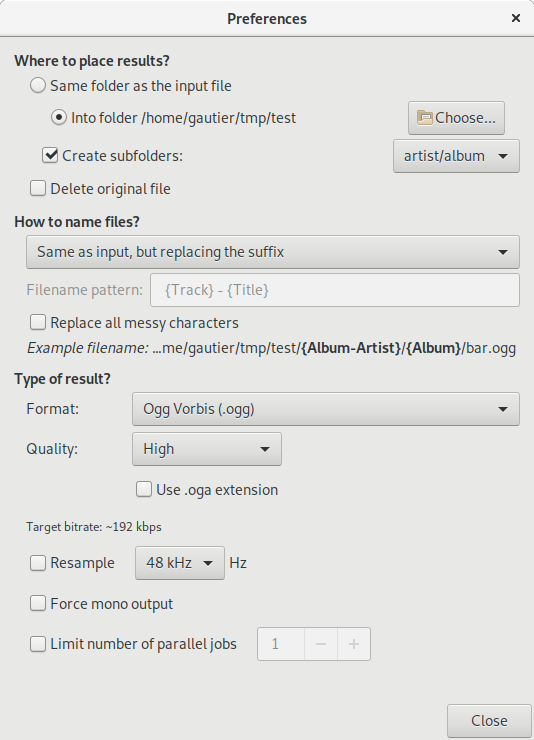Enable Replace all messy characters

[38, 322]
